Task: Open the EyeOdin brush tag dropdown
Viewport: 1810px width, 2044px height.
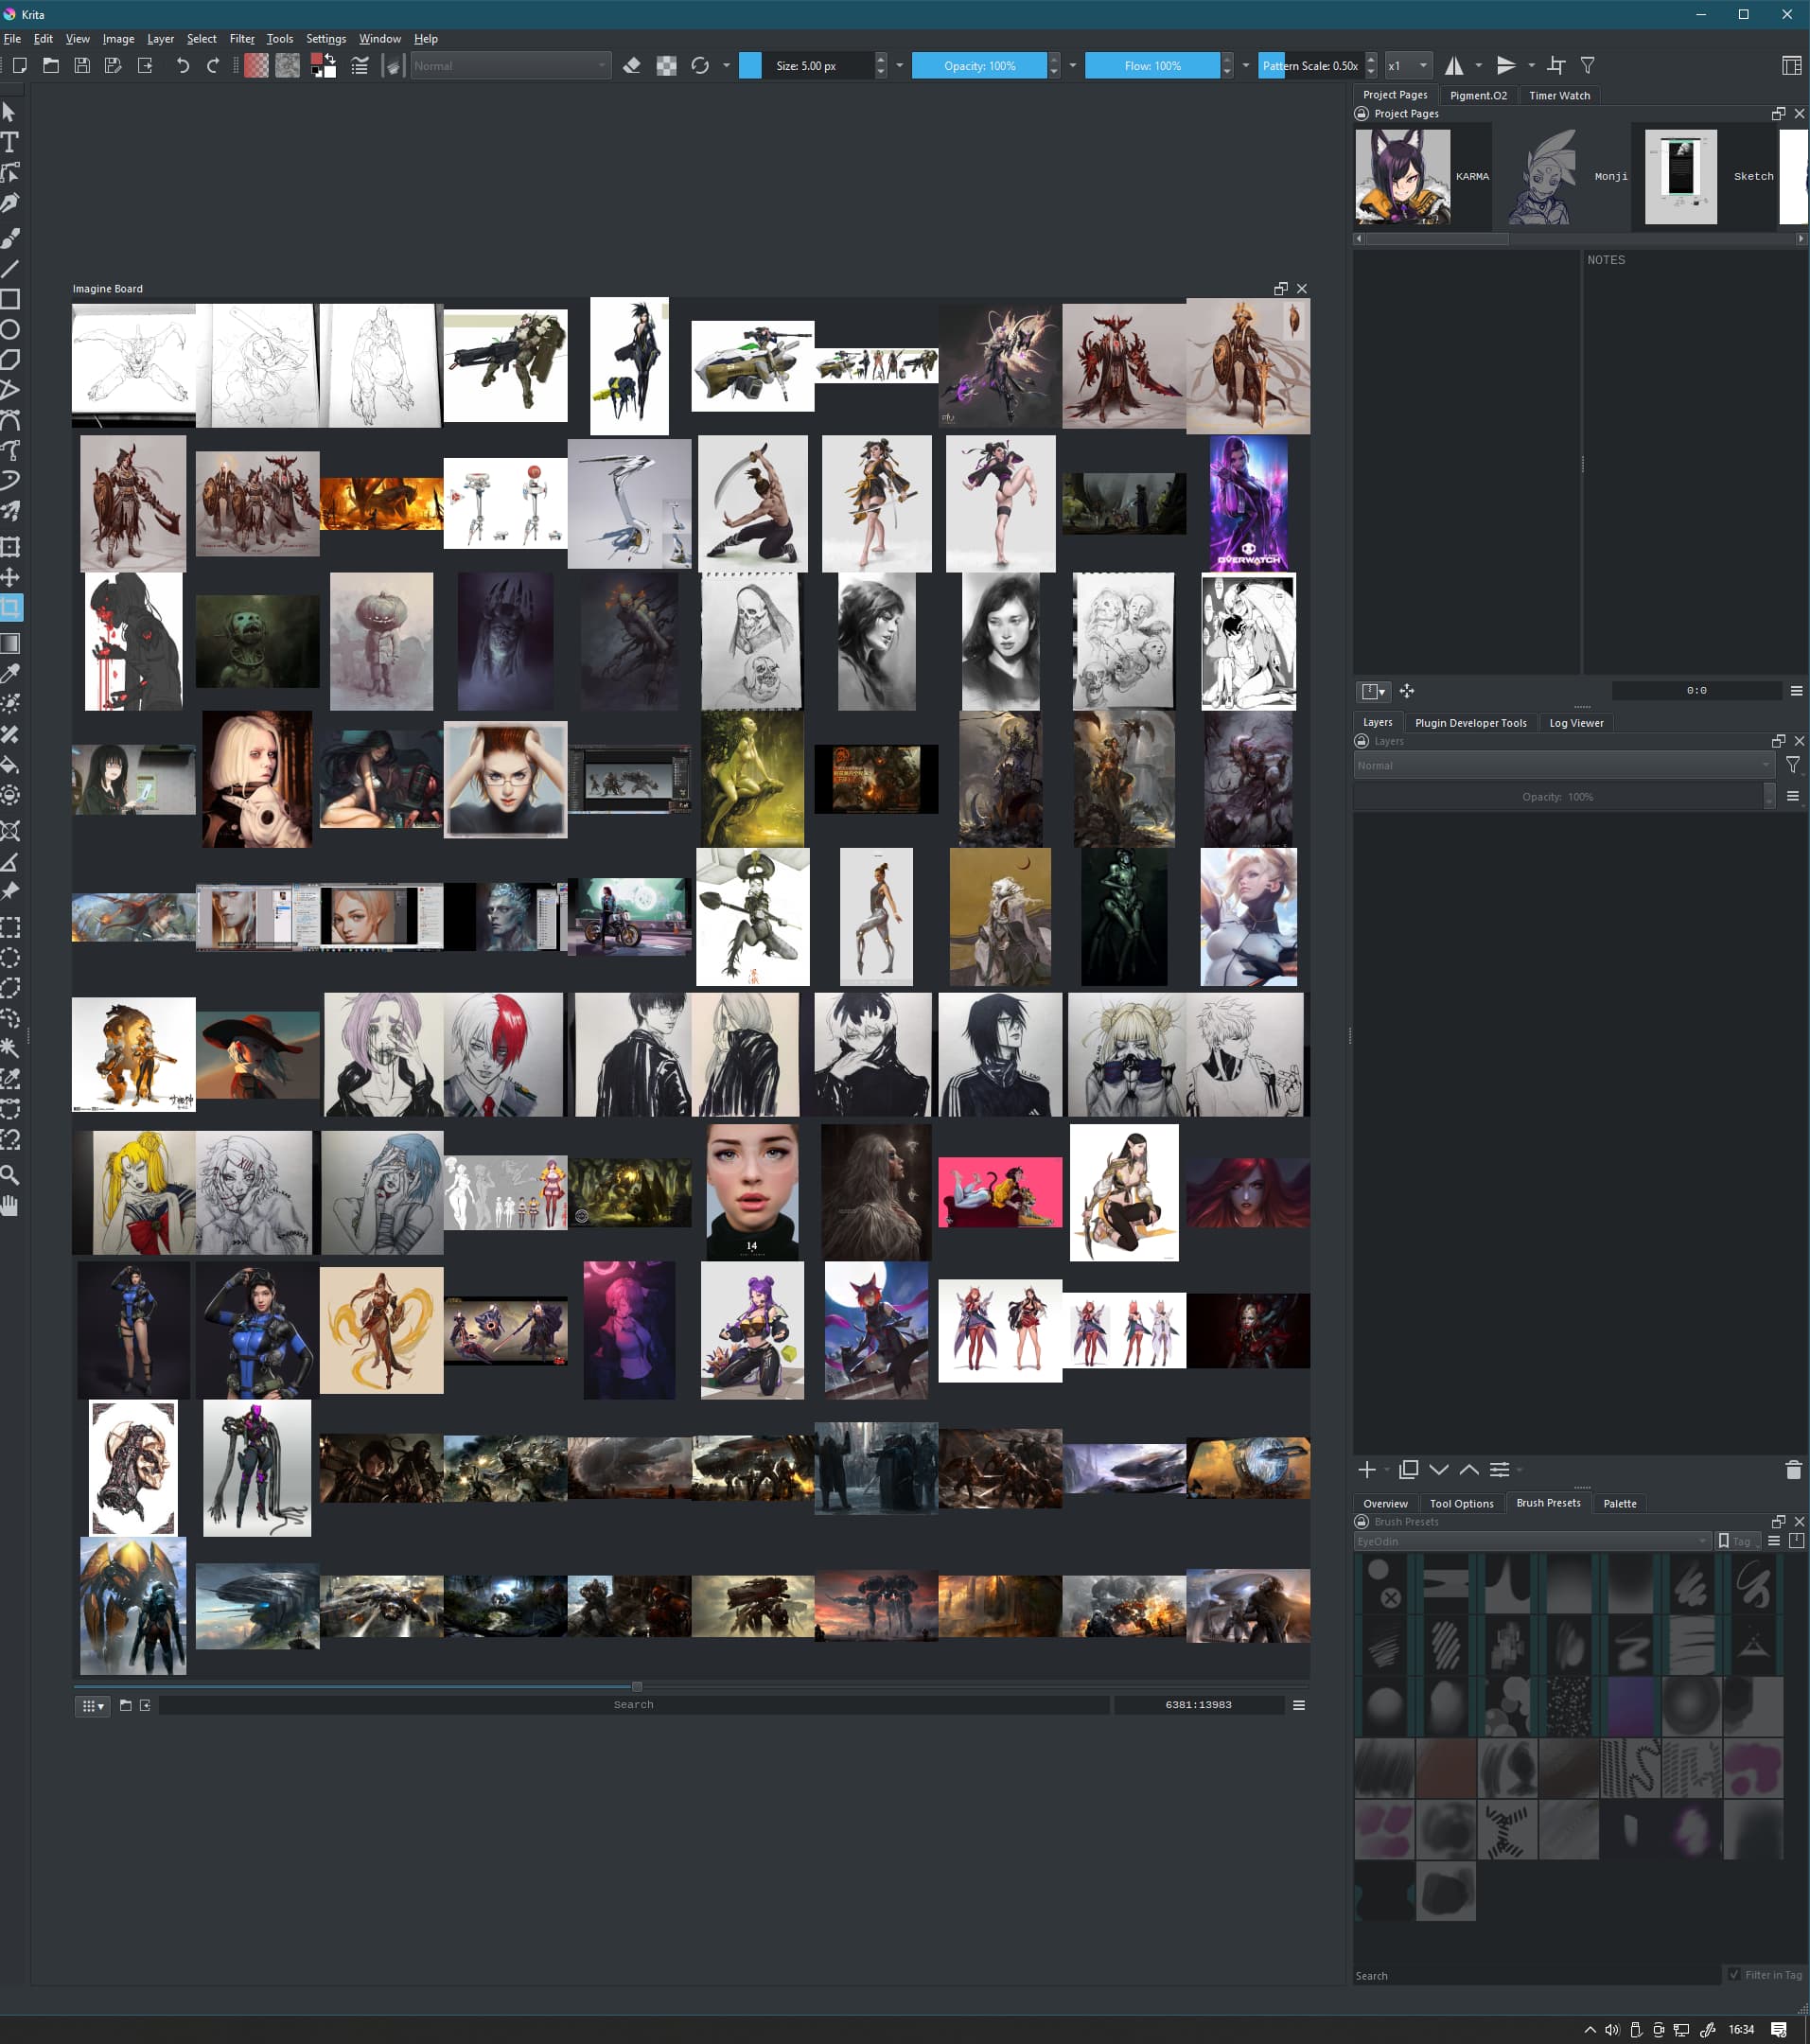Action: point(1531,1541)
